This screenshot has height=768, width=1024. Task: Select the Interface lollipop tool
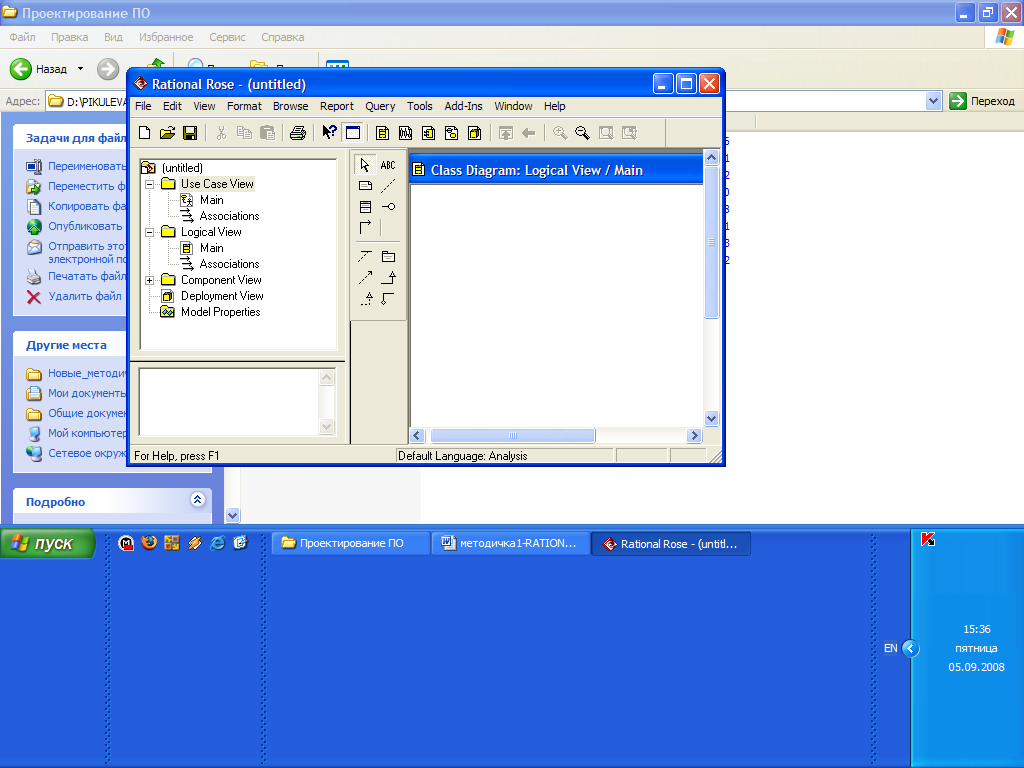(388, 206)
